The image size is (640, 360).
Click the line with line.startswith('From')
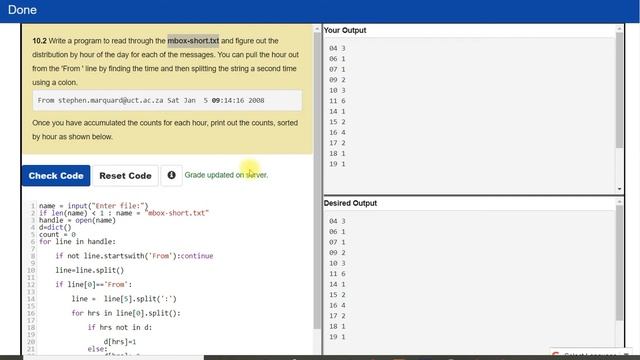click(134, 256)
